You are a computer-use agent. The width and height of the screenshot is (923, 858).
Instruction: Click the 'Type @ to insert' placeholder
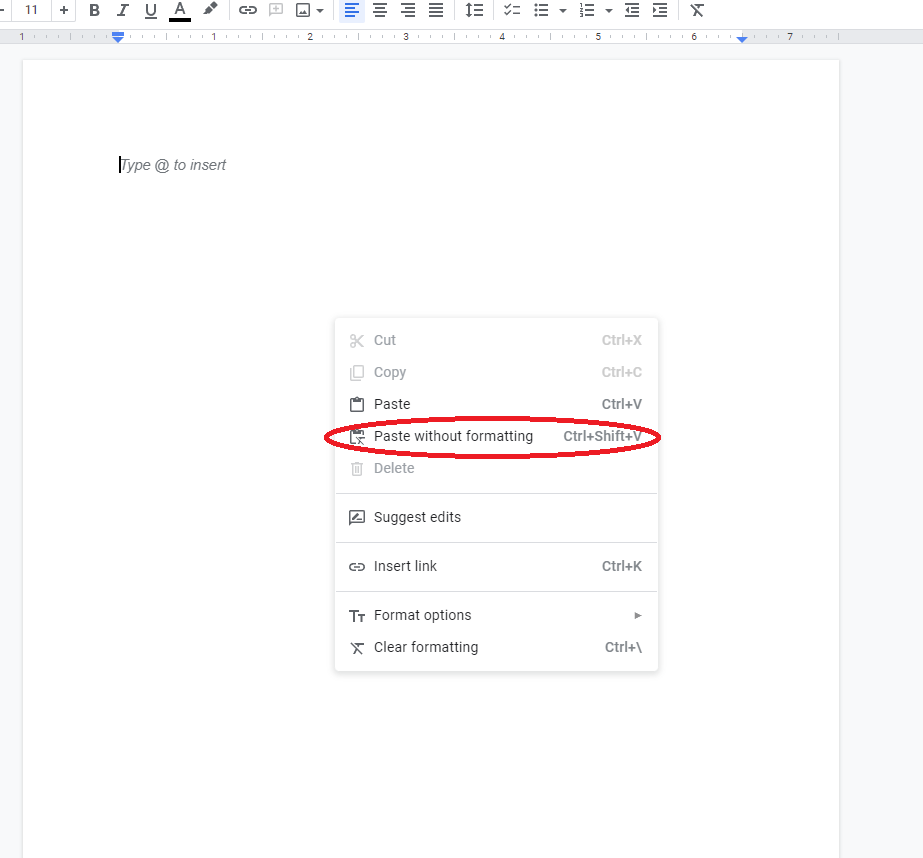173,165
